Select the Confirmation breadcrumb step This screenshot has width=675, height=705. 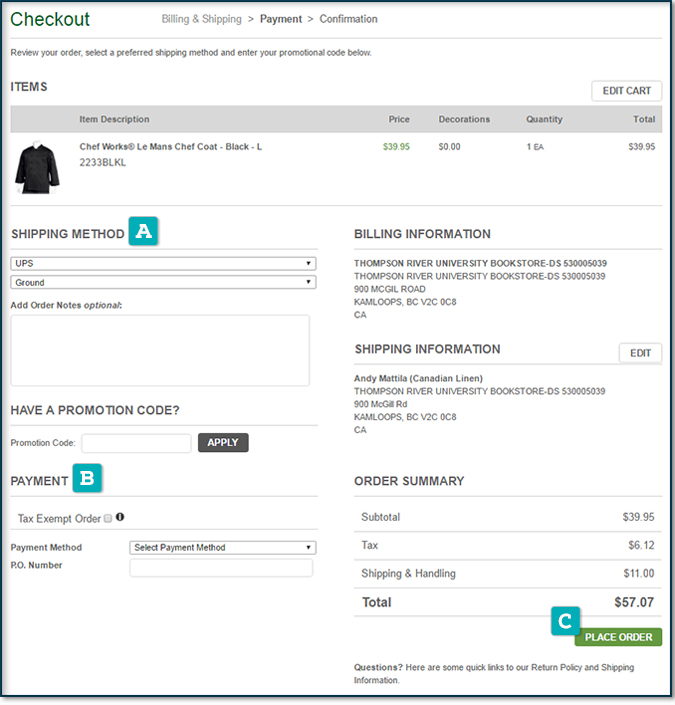coord(348,19)
